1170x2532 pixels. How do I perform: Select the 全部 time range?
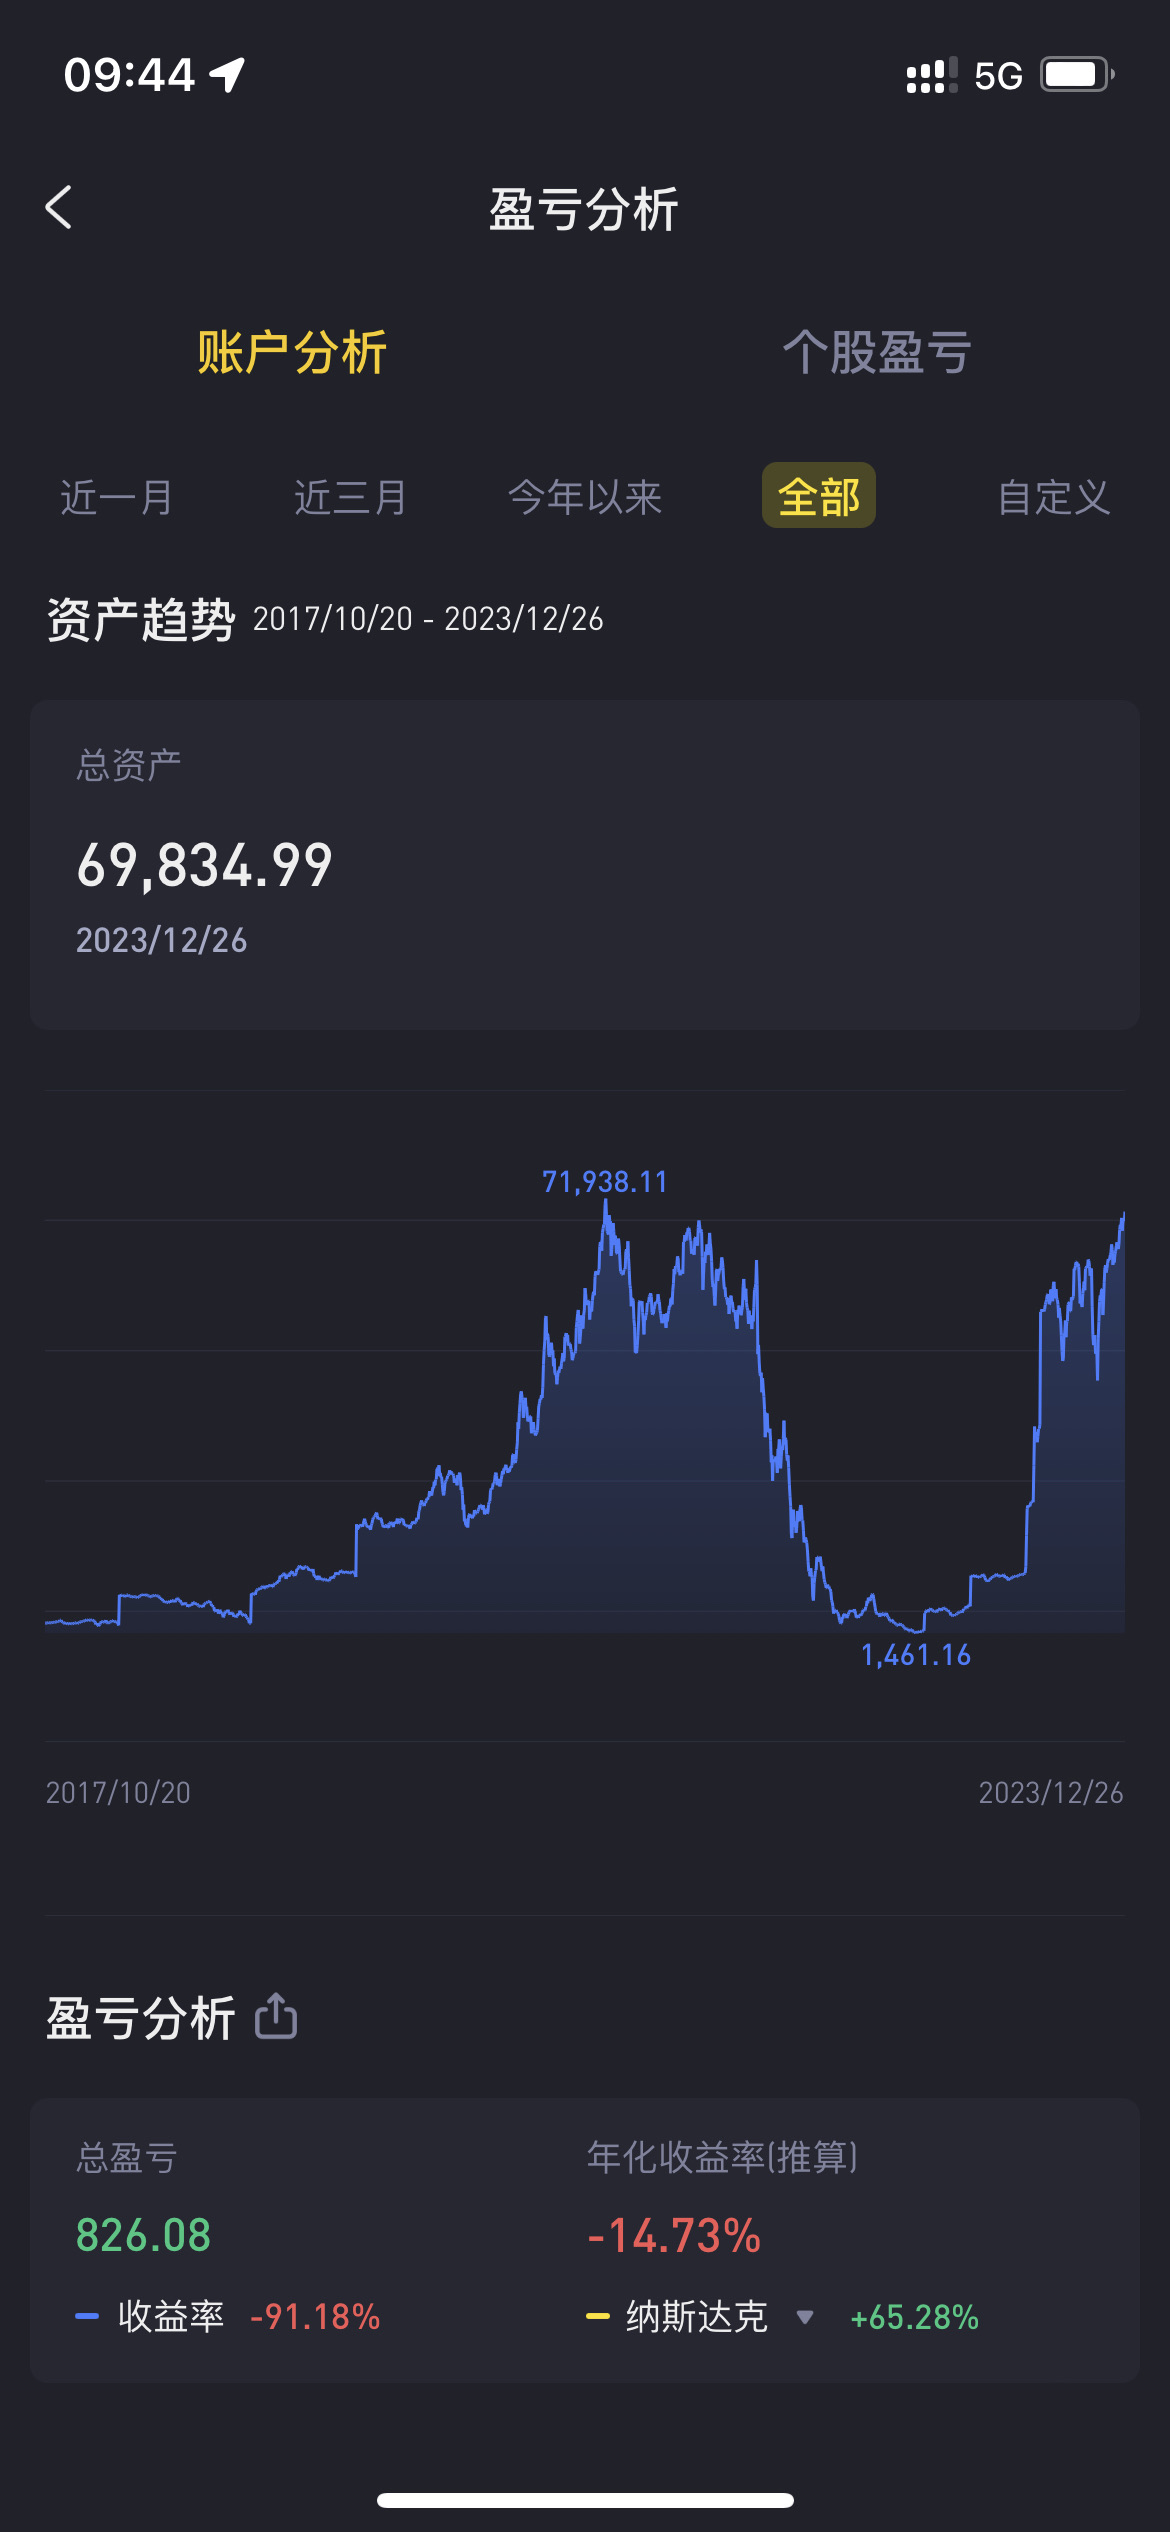[818, 496]
